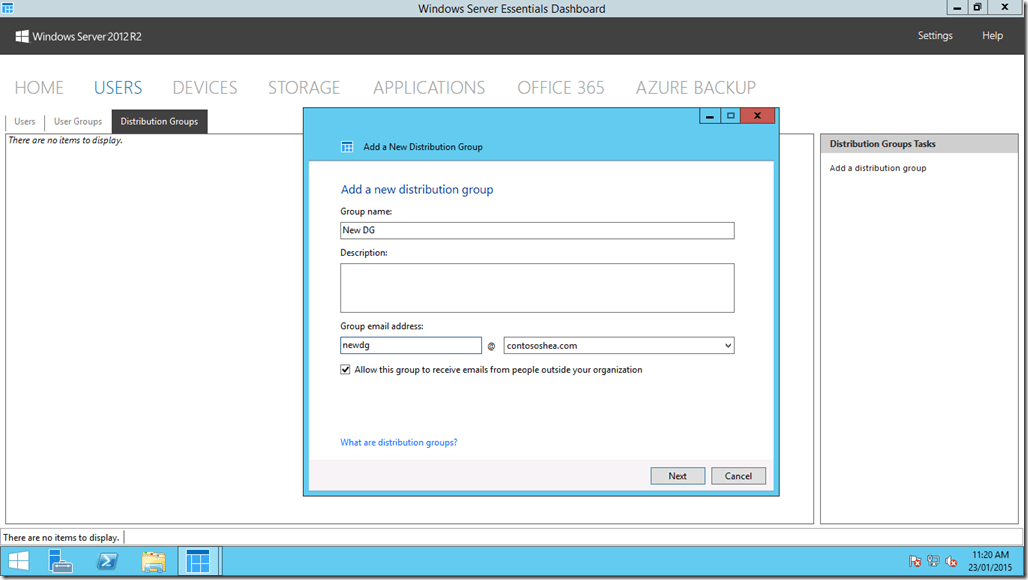Click the network status icon in system tray

(932, 561)
